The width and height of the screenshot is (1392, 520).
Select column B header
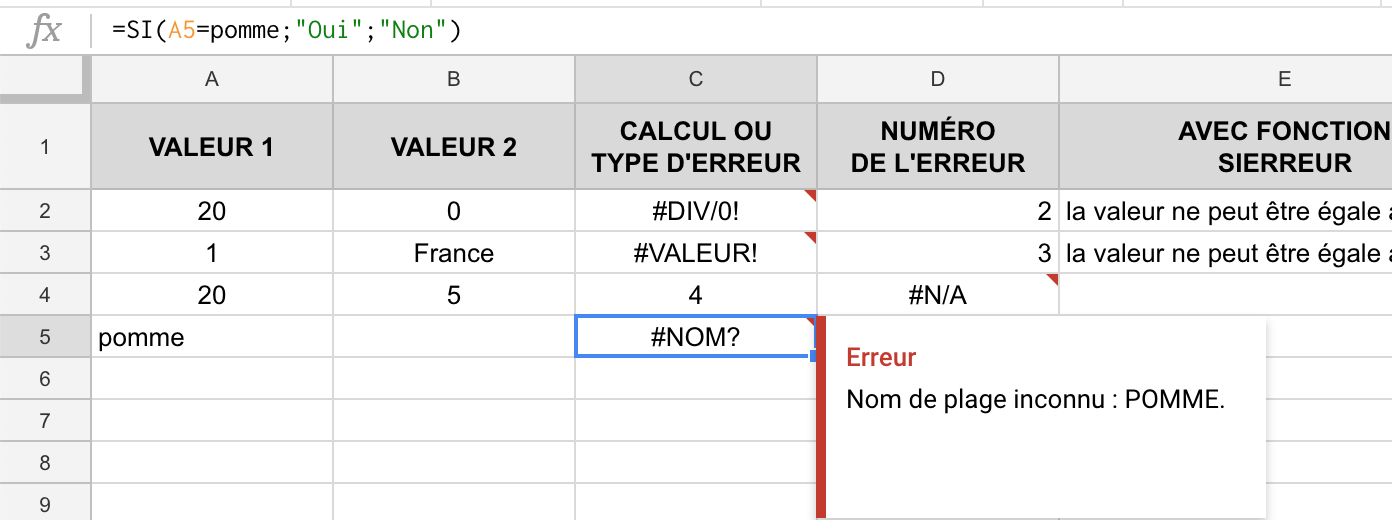point(453,79)
